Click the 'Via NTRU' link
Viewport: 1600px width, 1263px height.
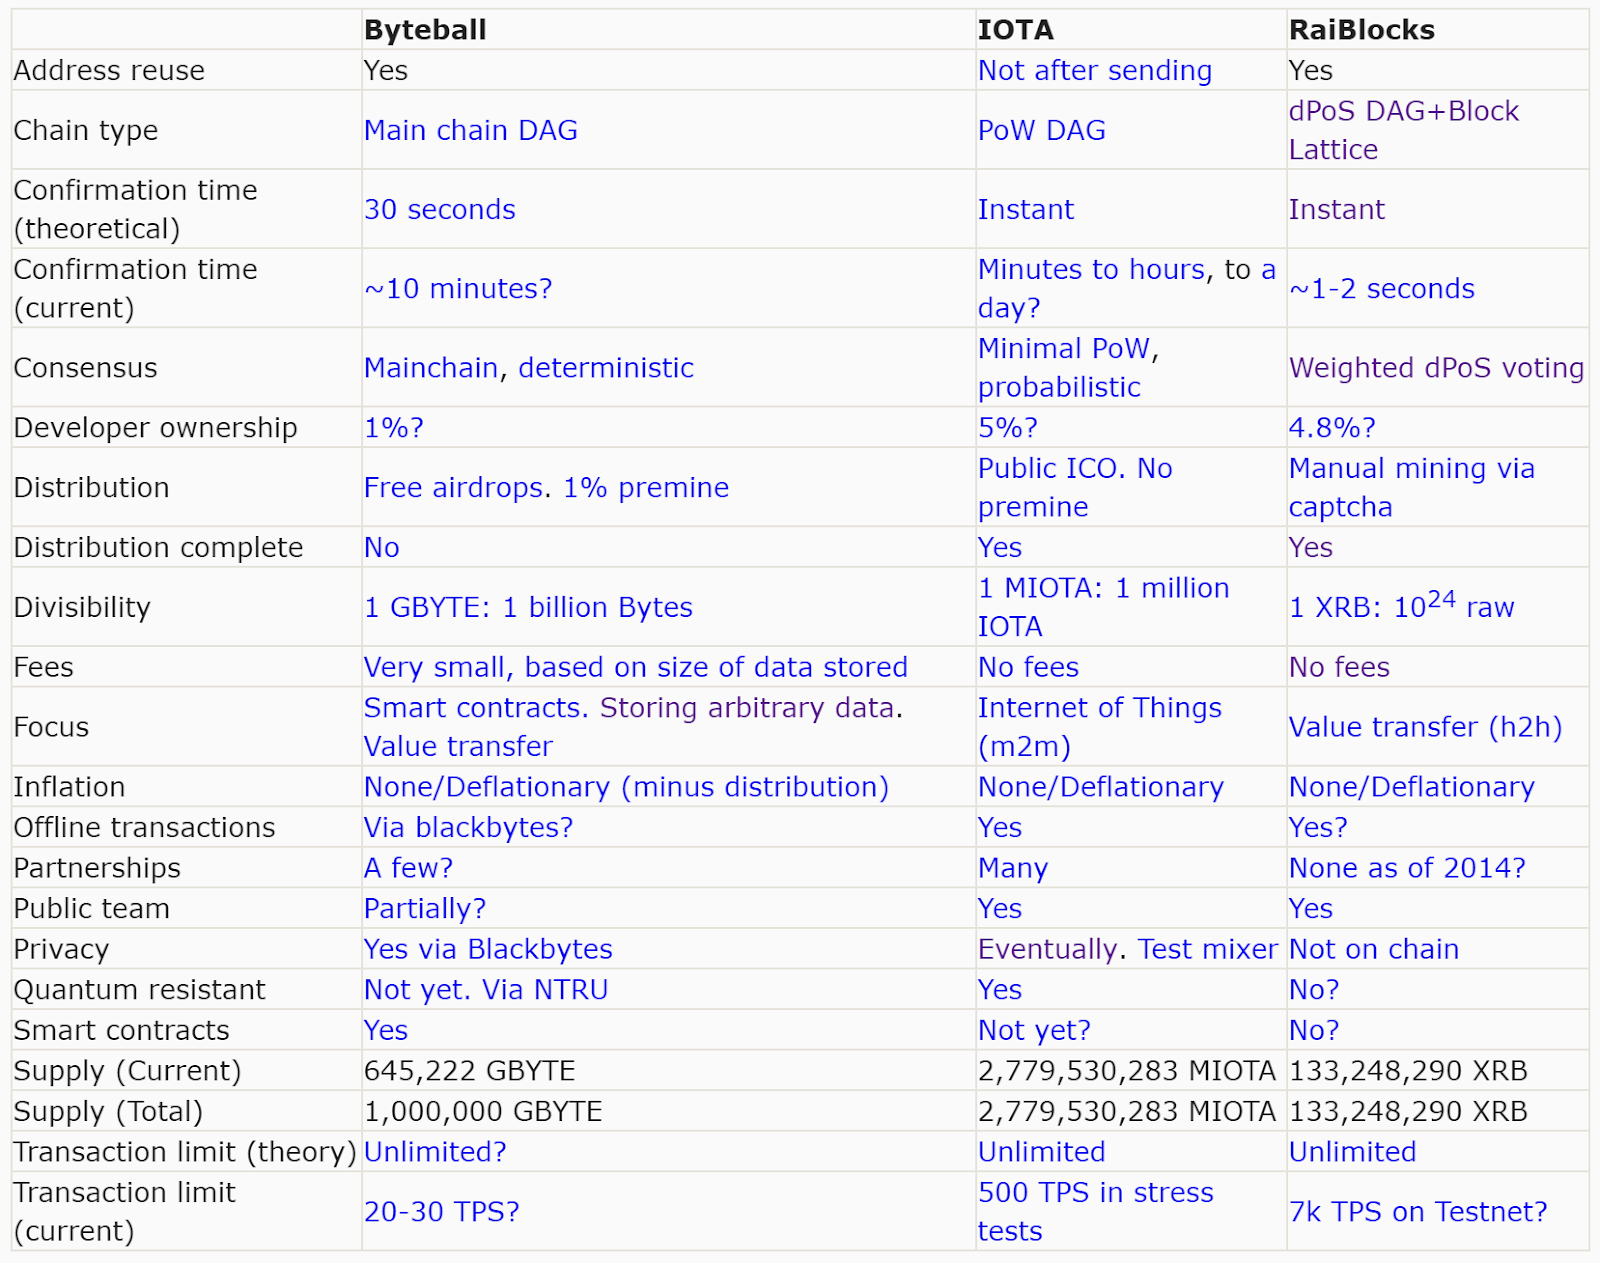click(x=545, y=990)
